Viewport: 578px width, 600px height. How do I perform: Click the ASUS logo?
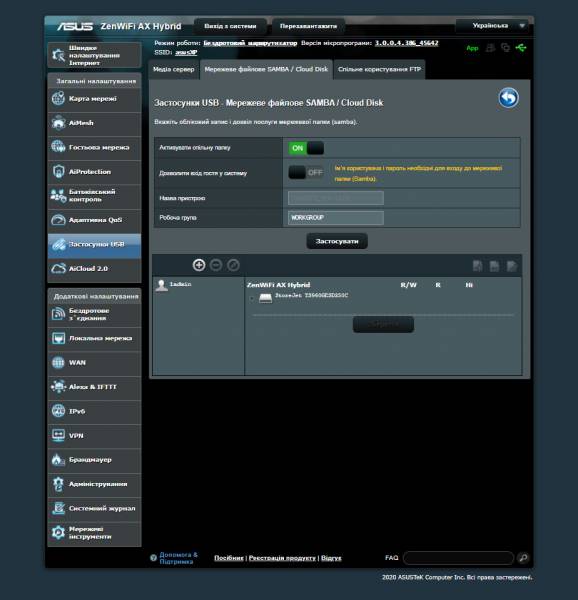(x=75, y=26)
